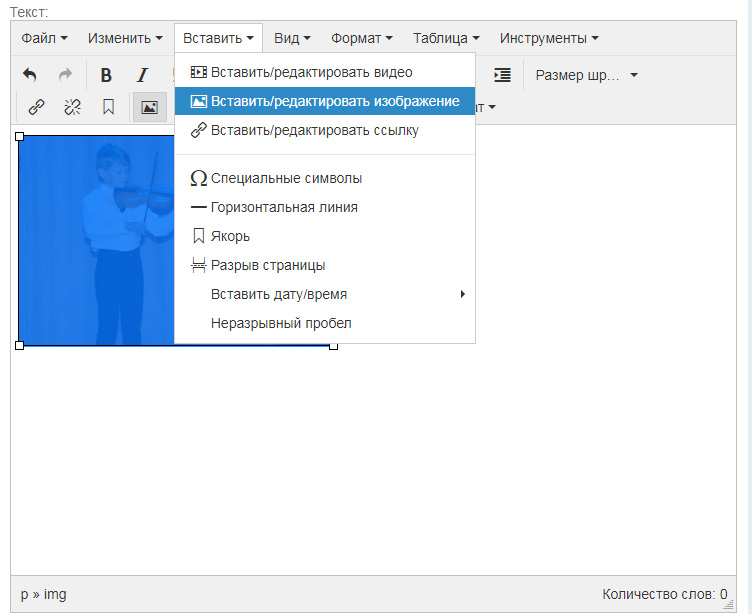752x614 pixels.
Task: Select Специальные символы entry
Action: pyautogui.click(x=325, y=178)
